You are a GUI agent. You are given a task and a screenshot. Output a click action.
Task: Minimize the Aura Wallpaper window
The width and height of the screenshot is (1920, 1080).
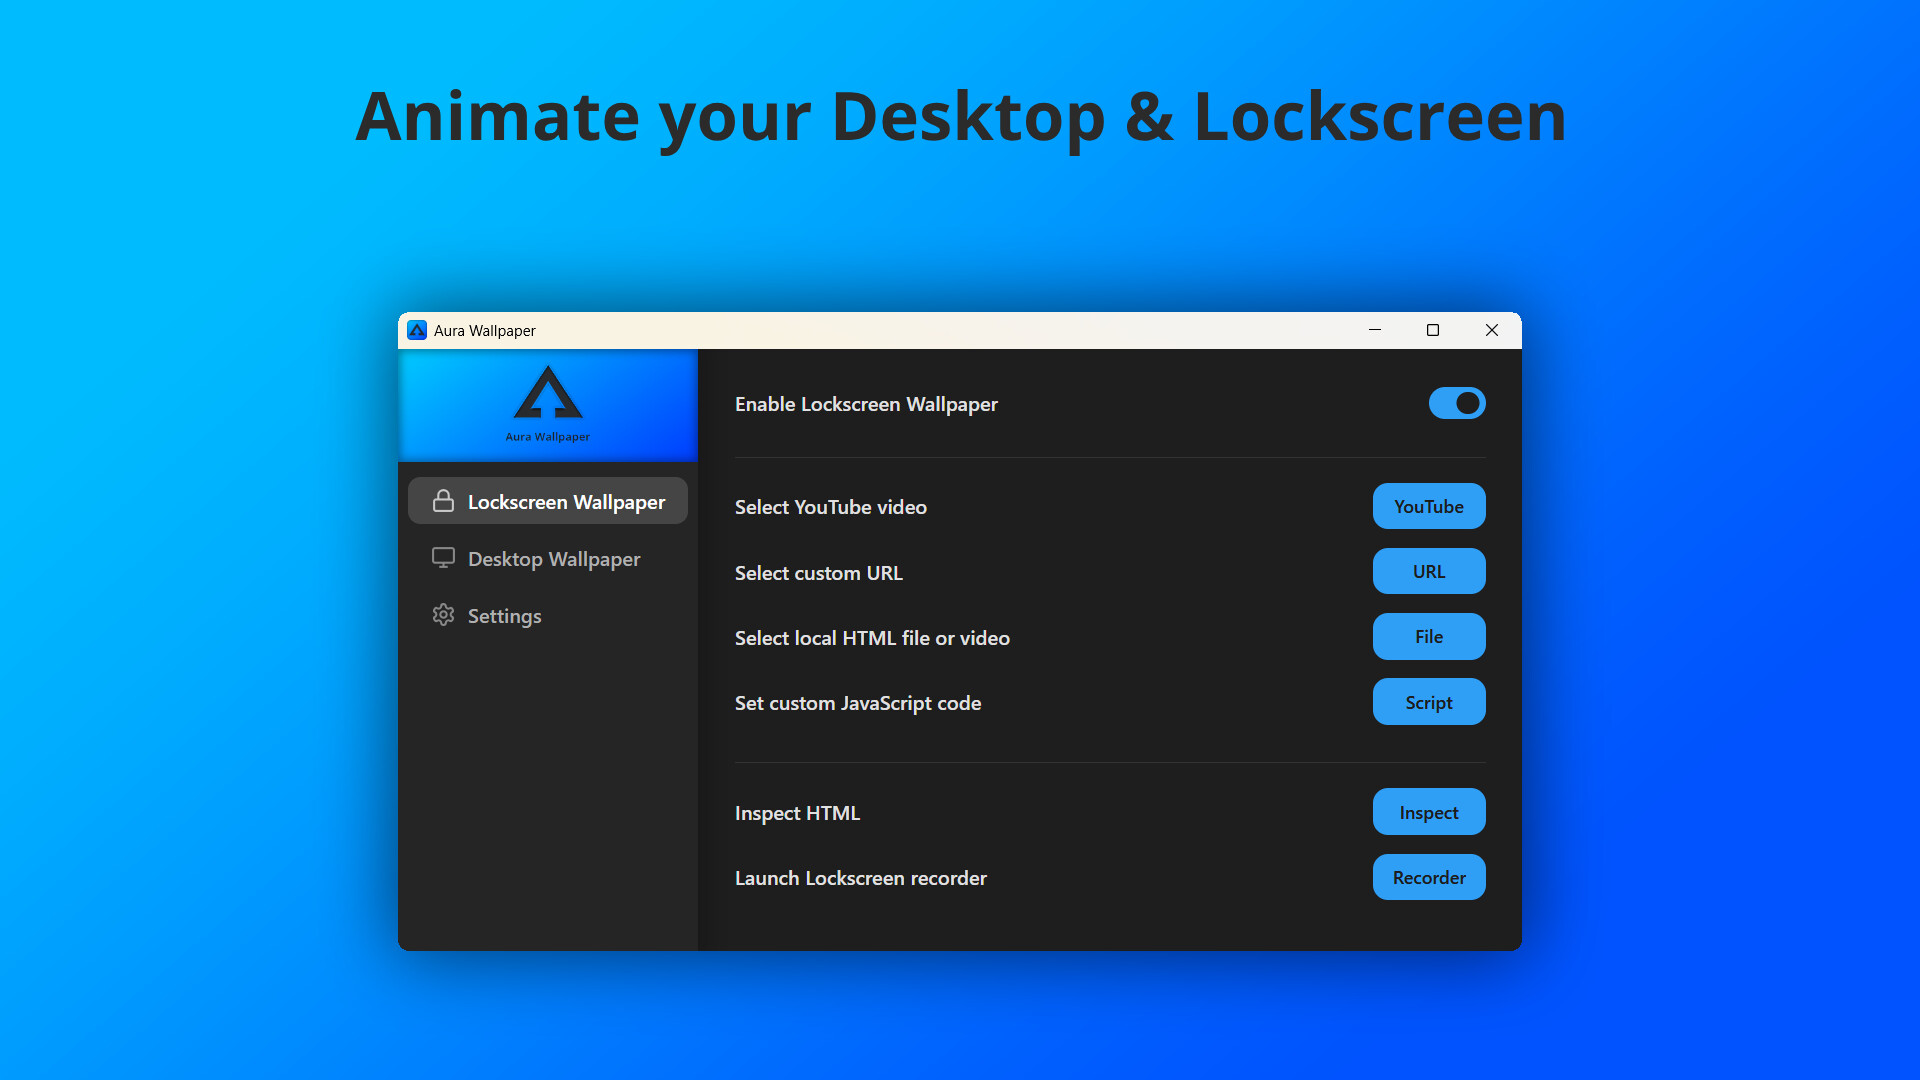tap(1375, 330)
